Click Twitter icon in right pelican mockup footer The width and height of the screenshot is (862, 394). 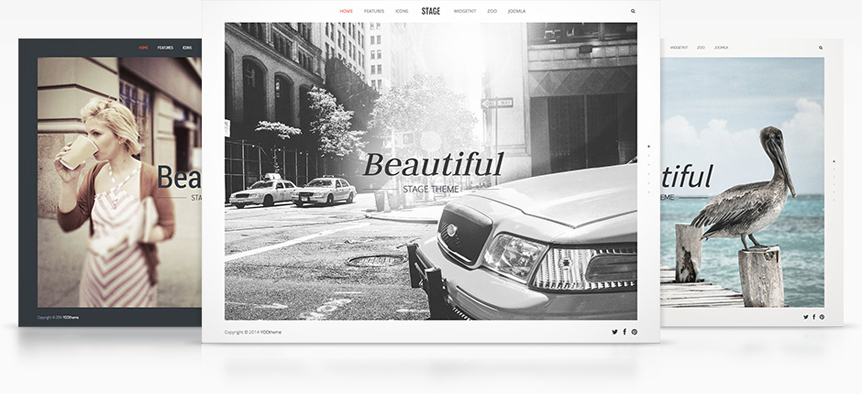coord(806,317)
